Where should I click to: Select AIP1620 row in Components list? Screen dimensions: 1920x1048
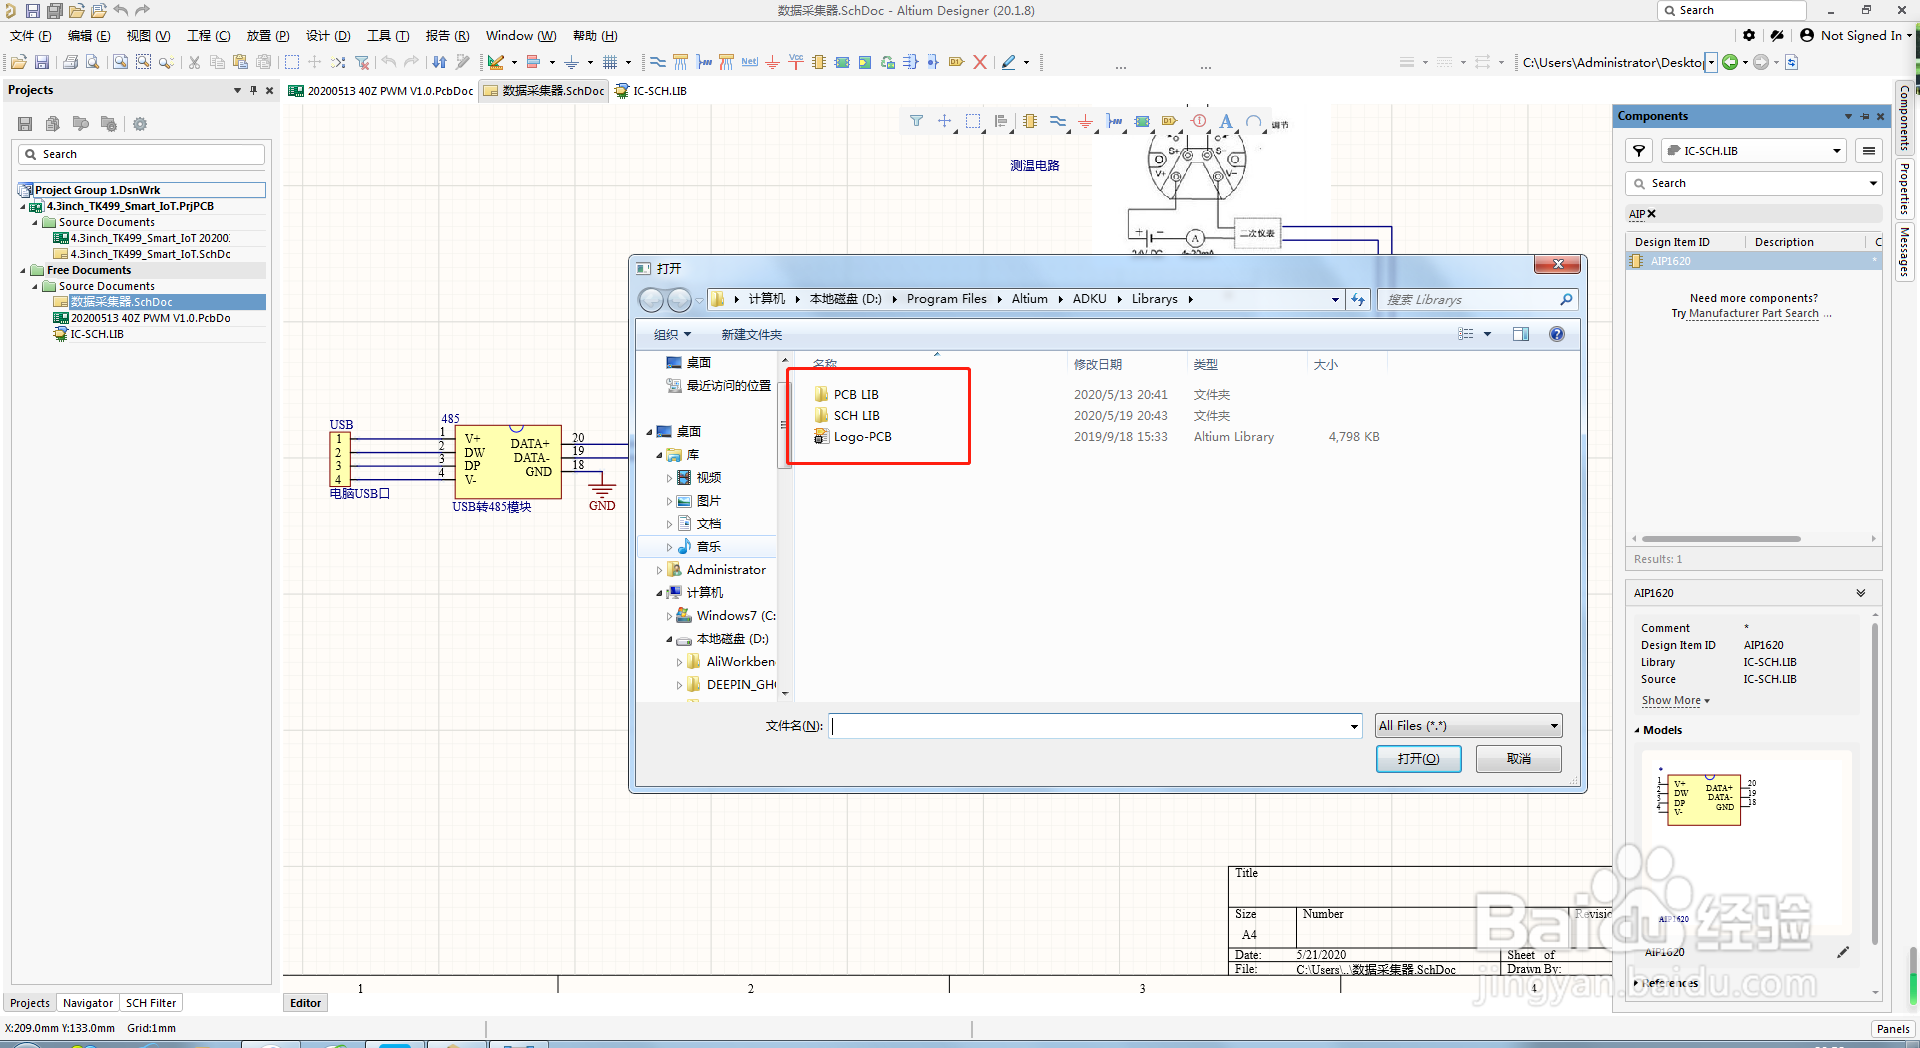click(x=1754, y=261)
